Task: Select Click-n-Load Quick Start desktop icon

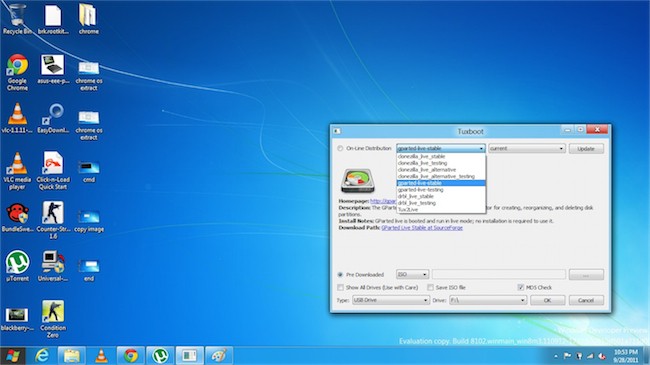Action: [53, 171]
